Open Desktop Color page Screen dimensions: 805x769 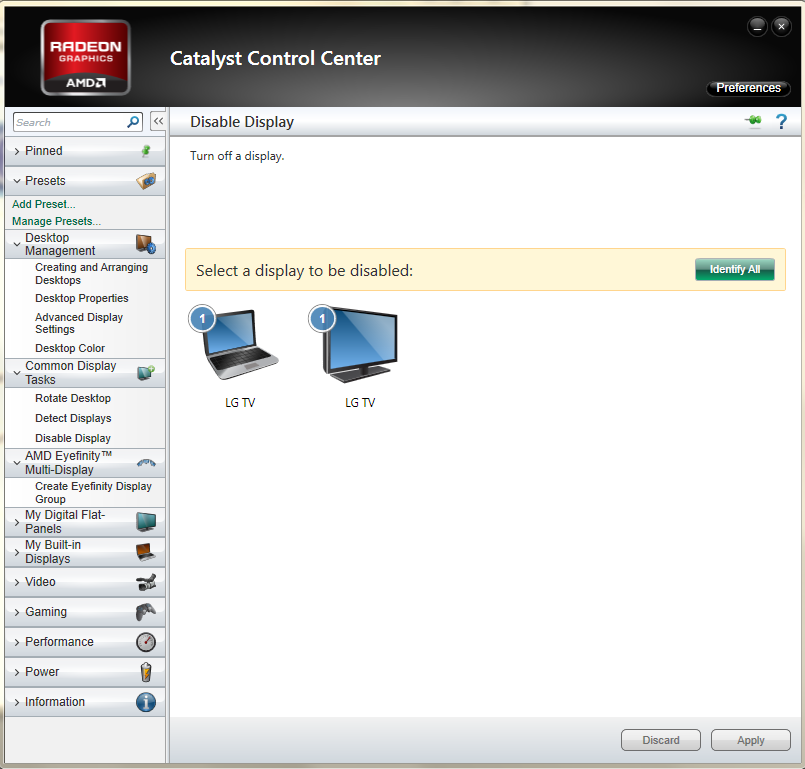coord(70,348)
